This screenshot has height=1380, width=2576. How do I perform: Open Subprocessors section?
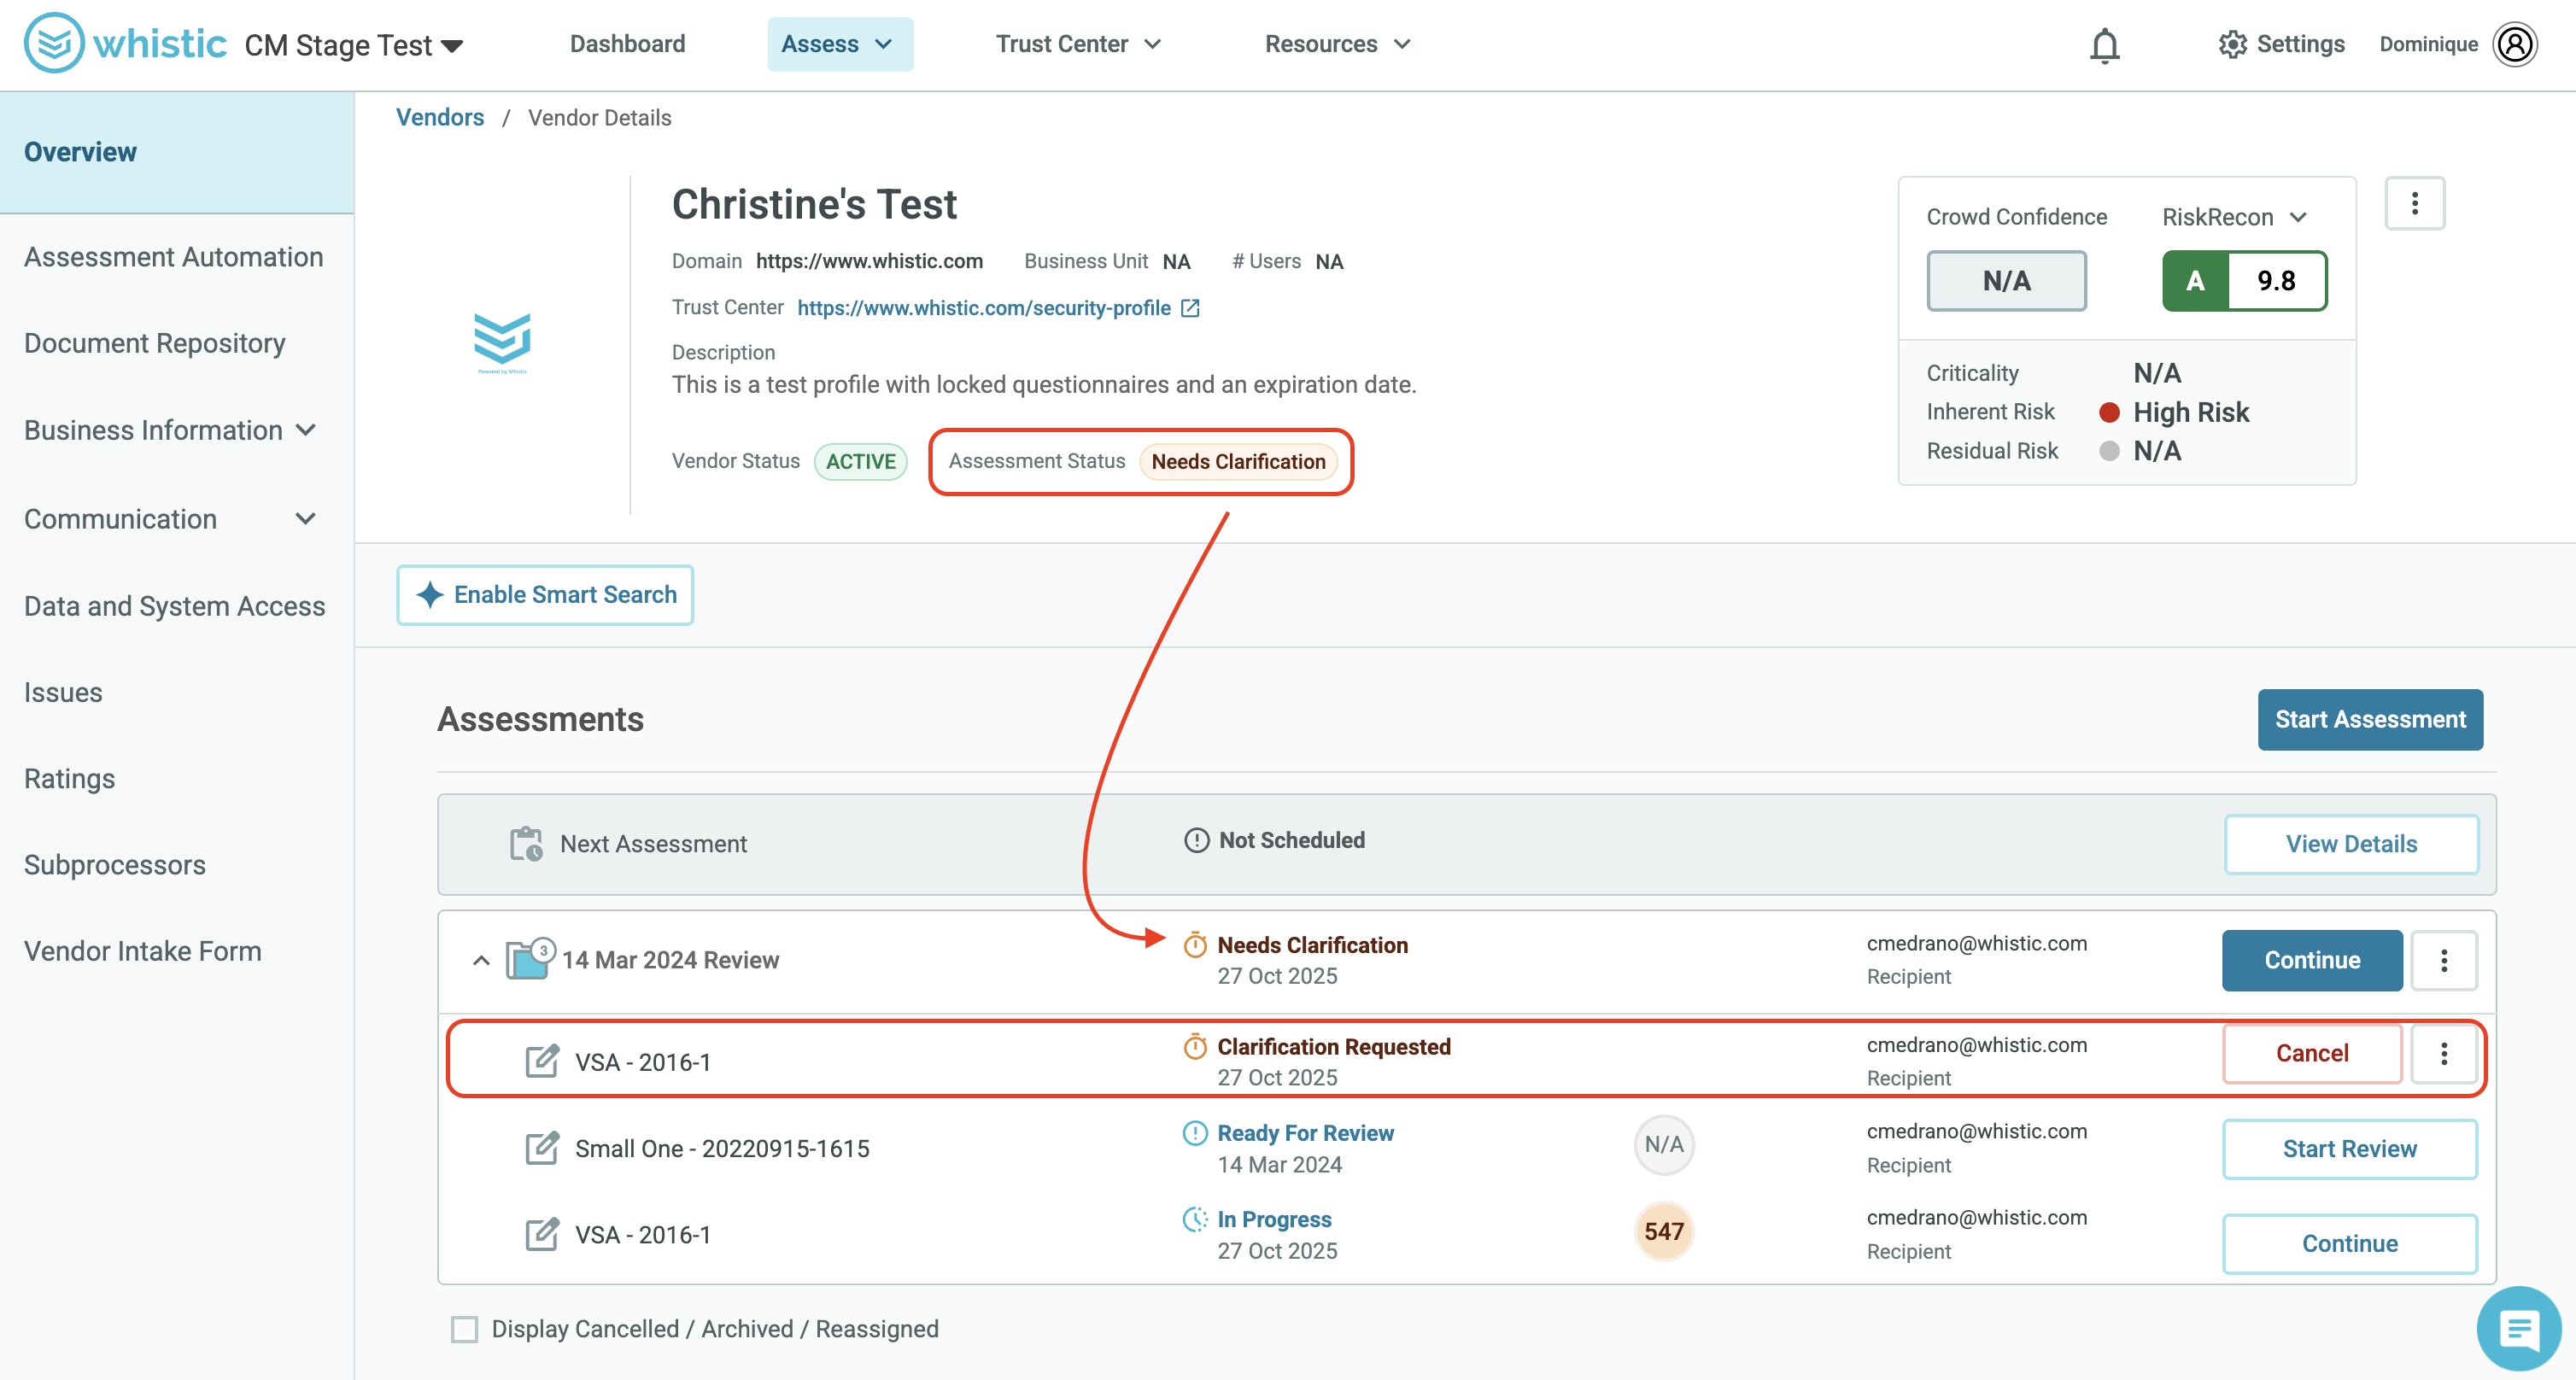click(x=114, y=865)
